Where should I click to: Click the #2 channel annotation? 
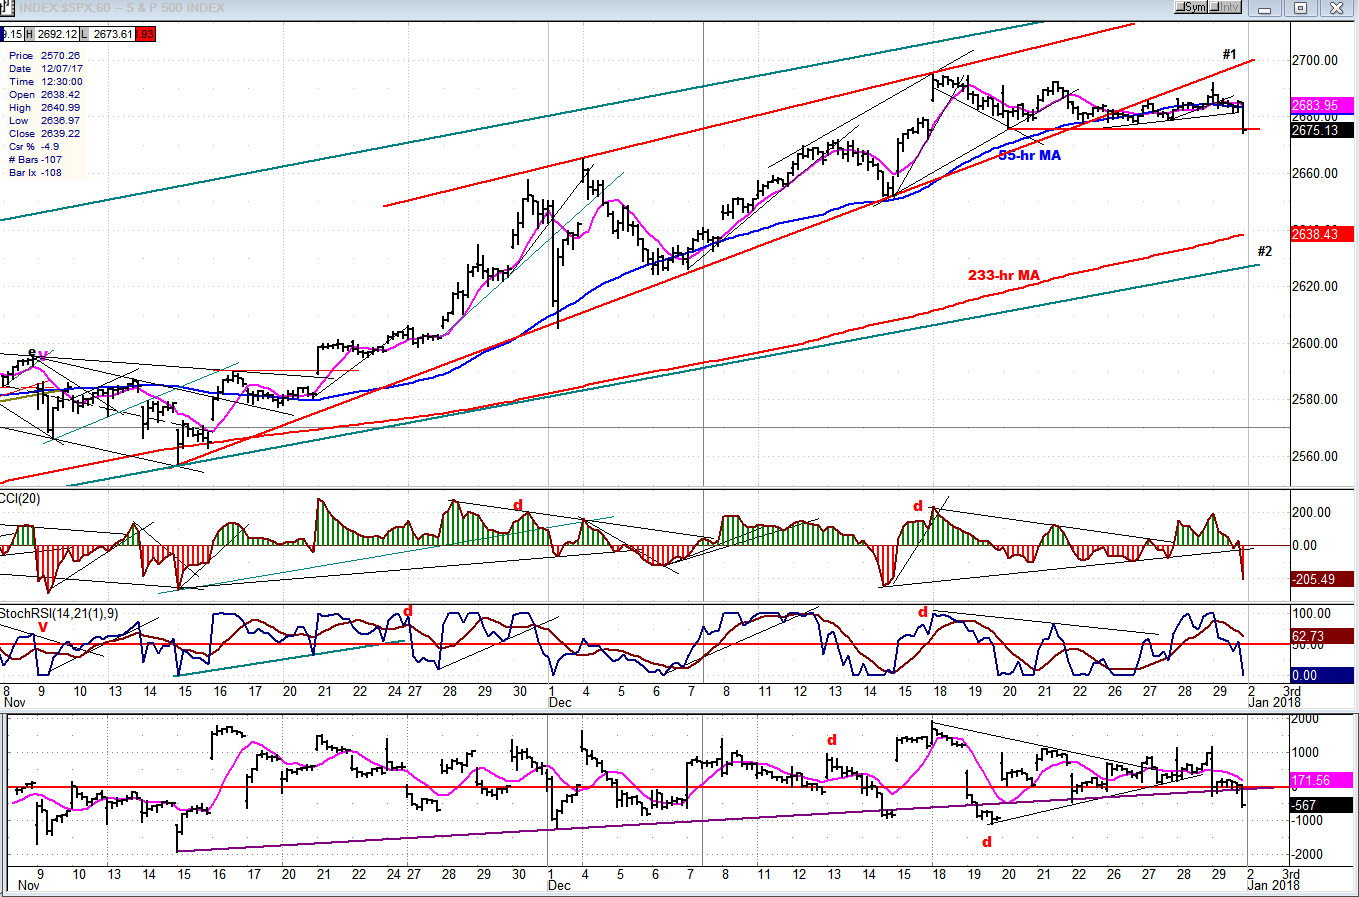coord(1264,251)
